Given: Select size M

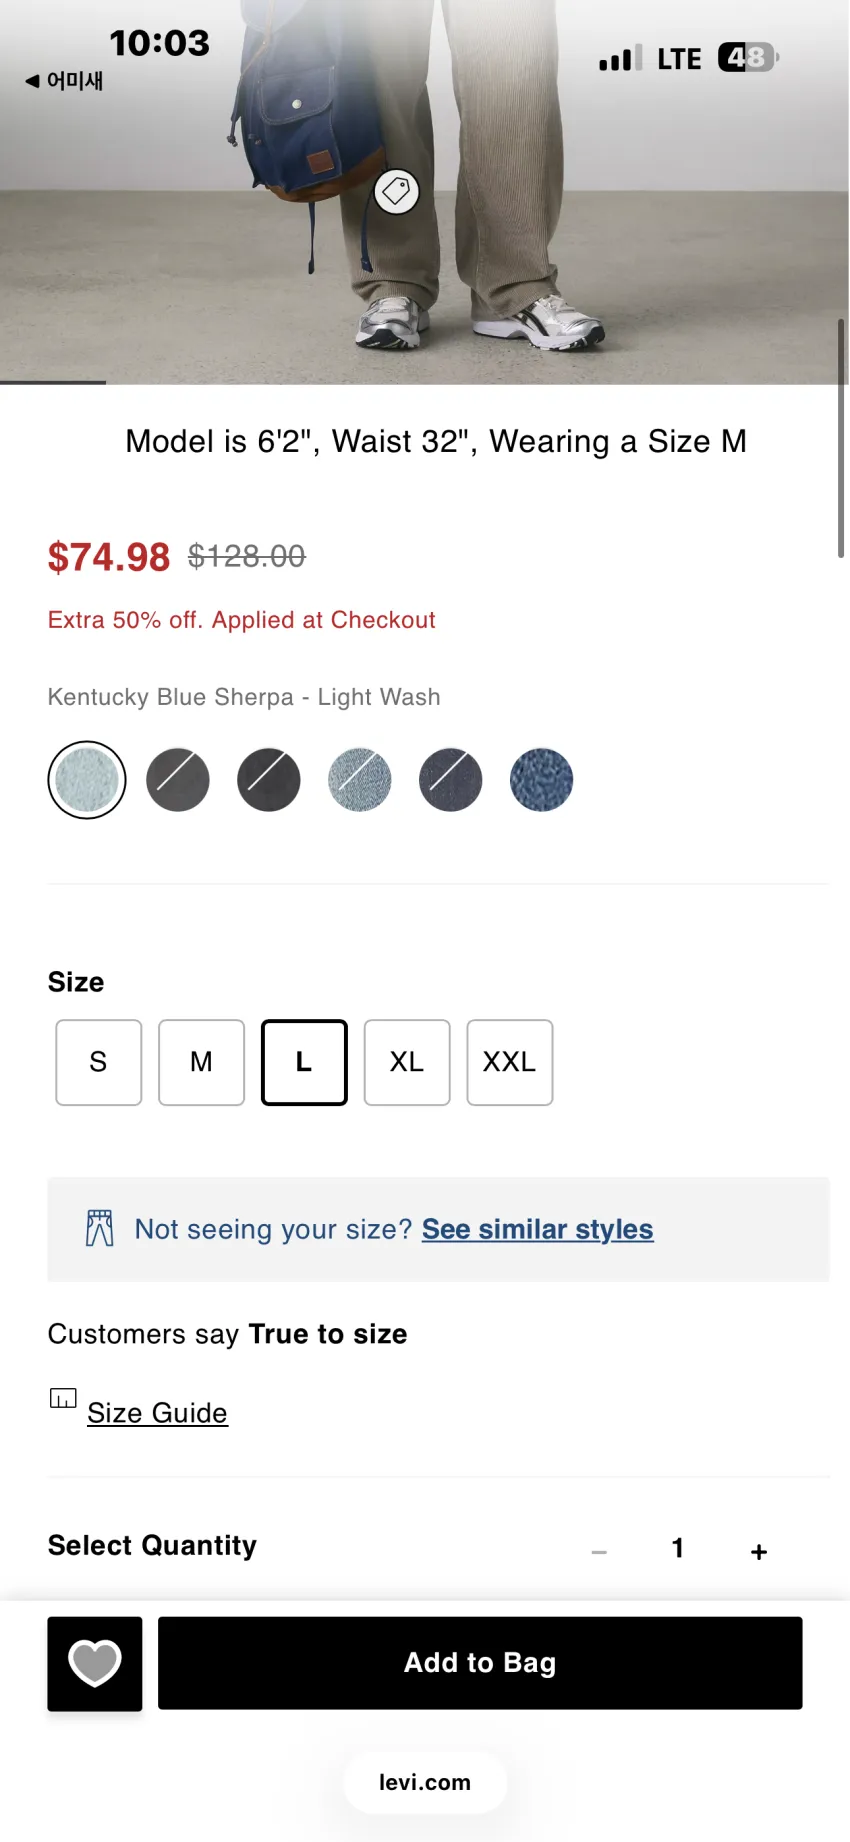Looking at the screenshot, I should (x=201, y=1062).
